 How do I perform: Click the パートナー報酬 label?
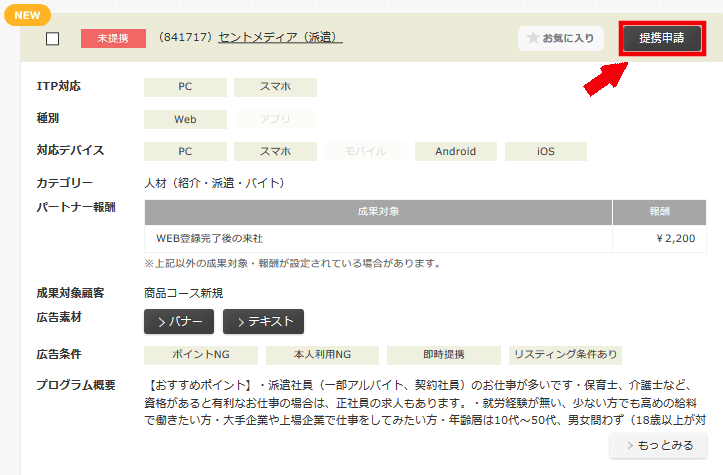pyautogui.click(x=76, y=208)
